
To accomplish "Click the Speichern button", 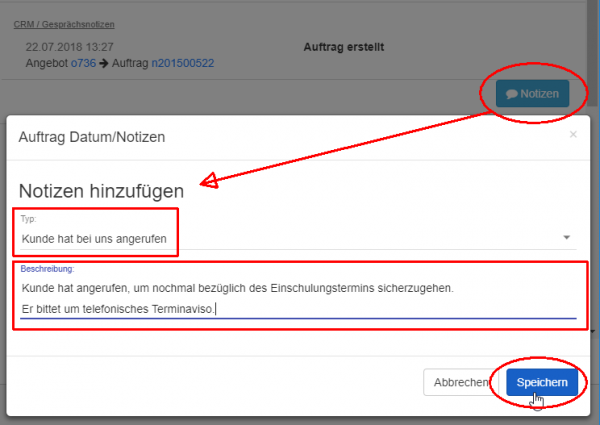I will 542,382.
